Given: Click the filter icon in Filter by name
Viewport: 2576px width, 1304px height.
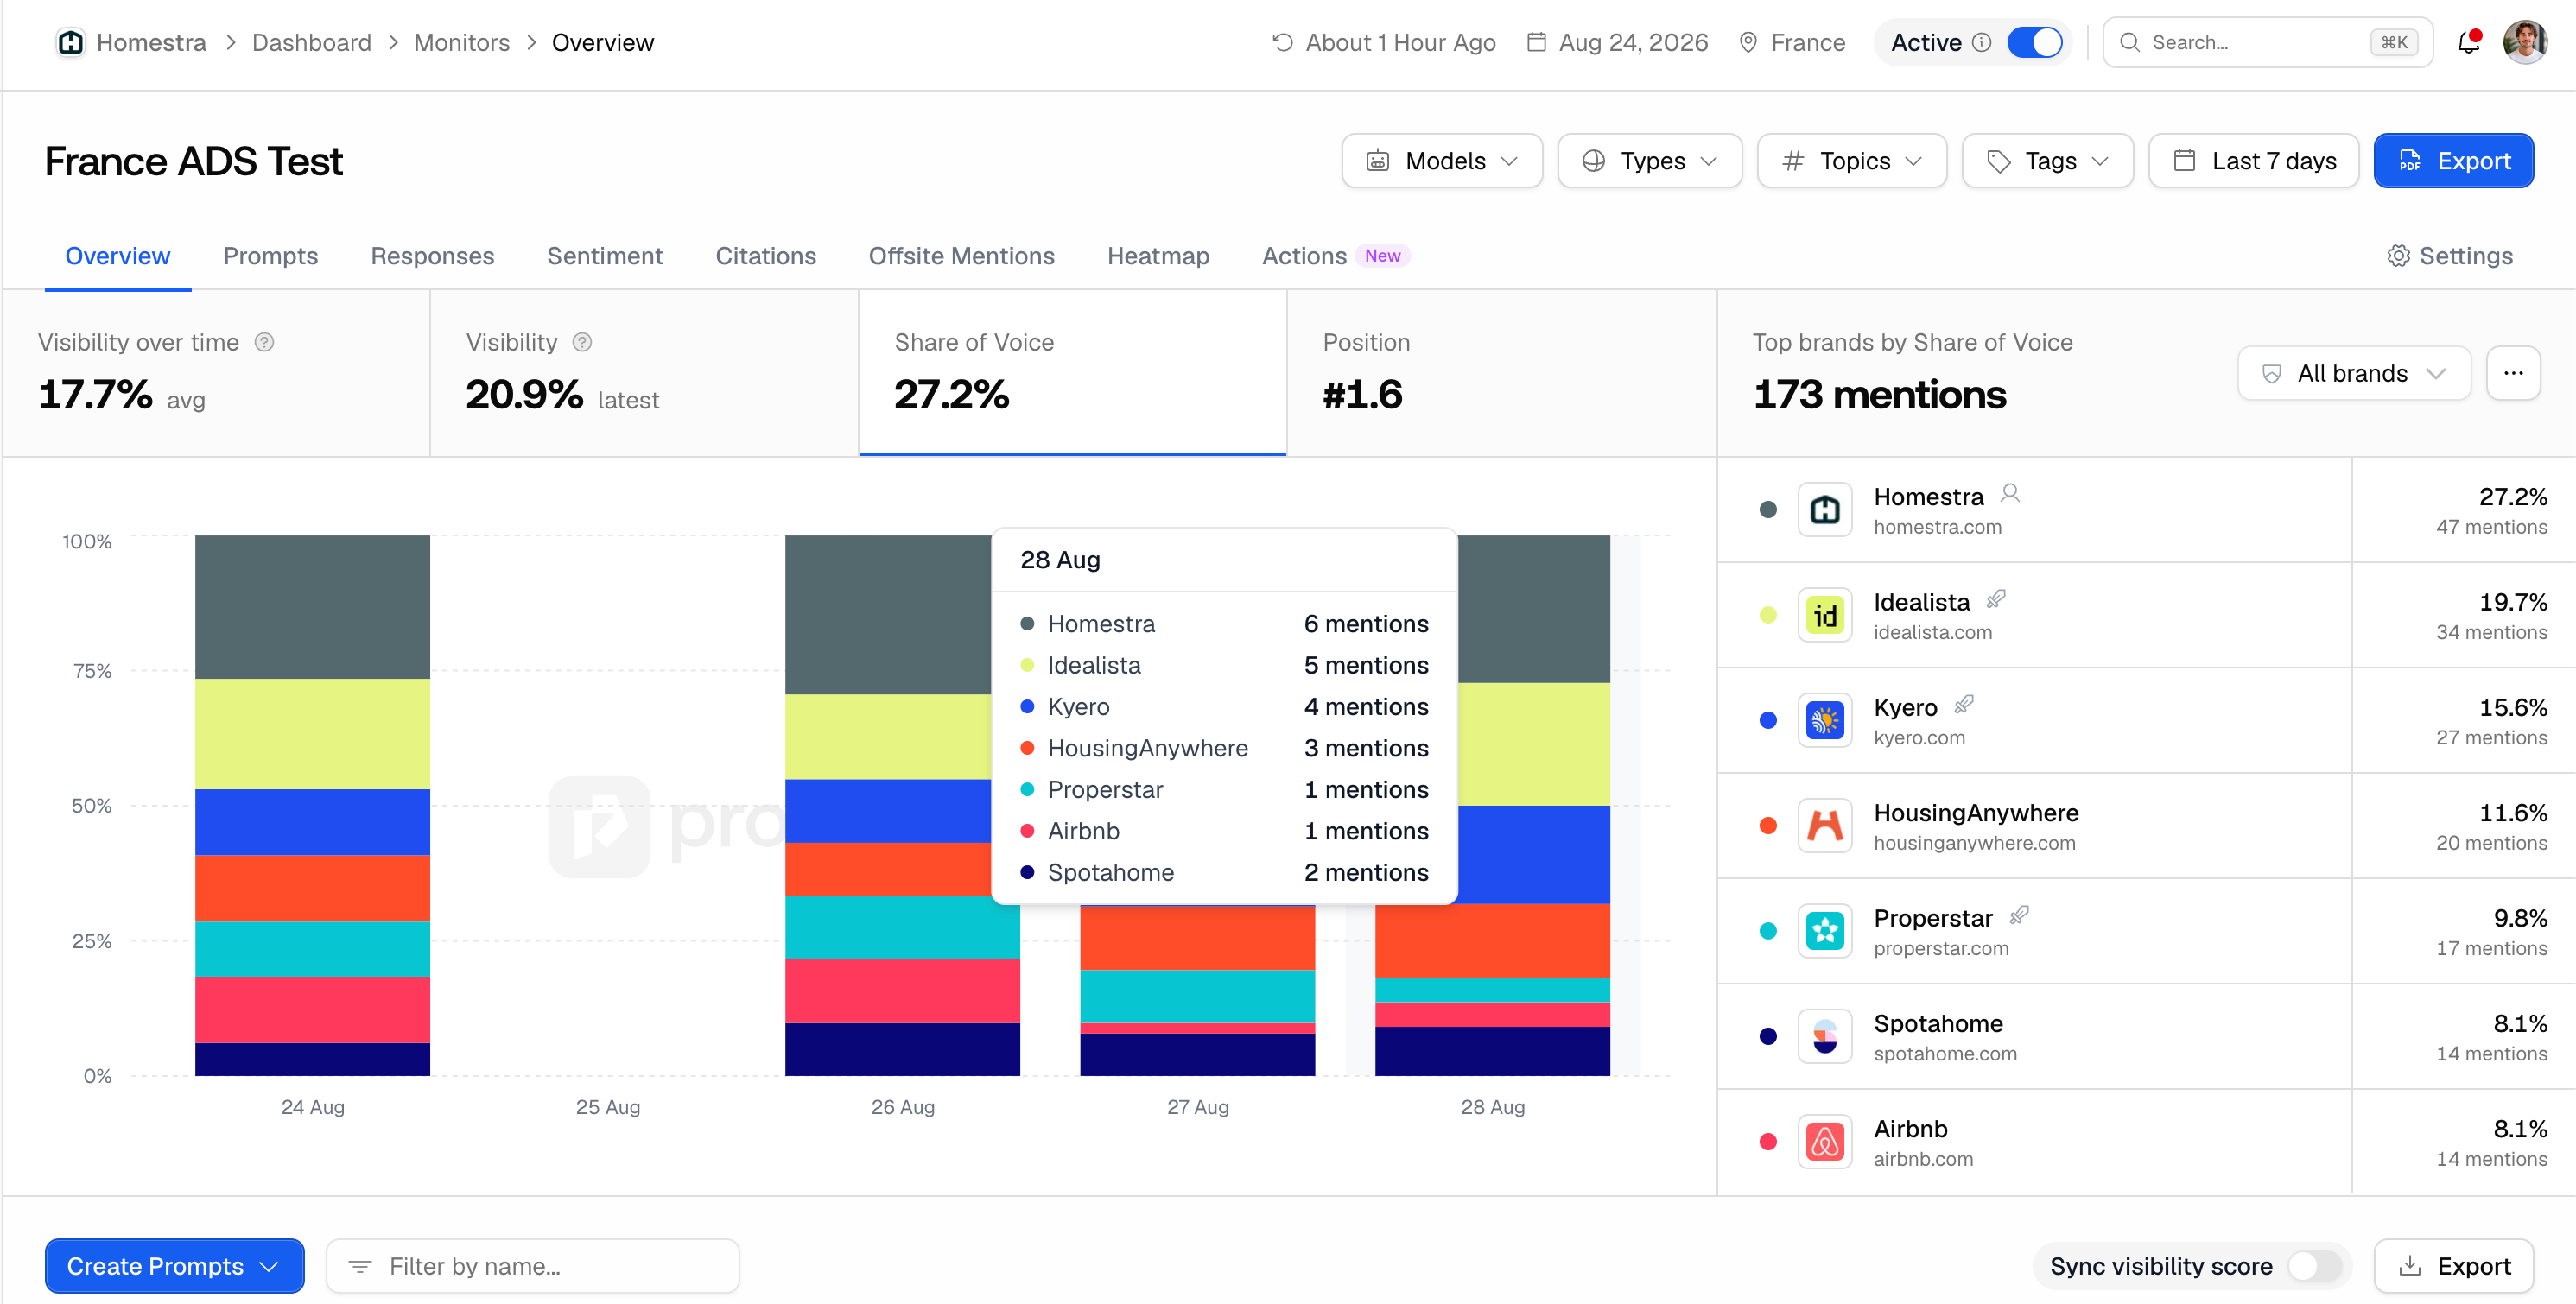Looking at the screenshot, I should click(x=360, y=1266).
